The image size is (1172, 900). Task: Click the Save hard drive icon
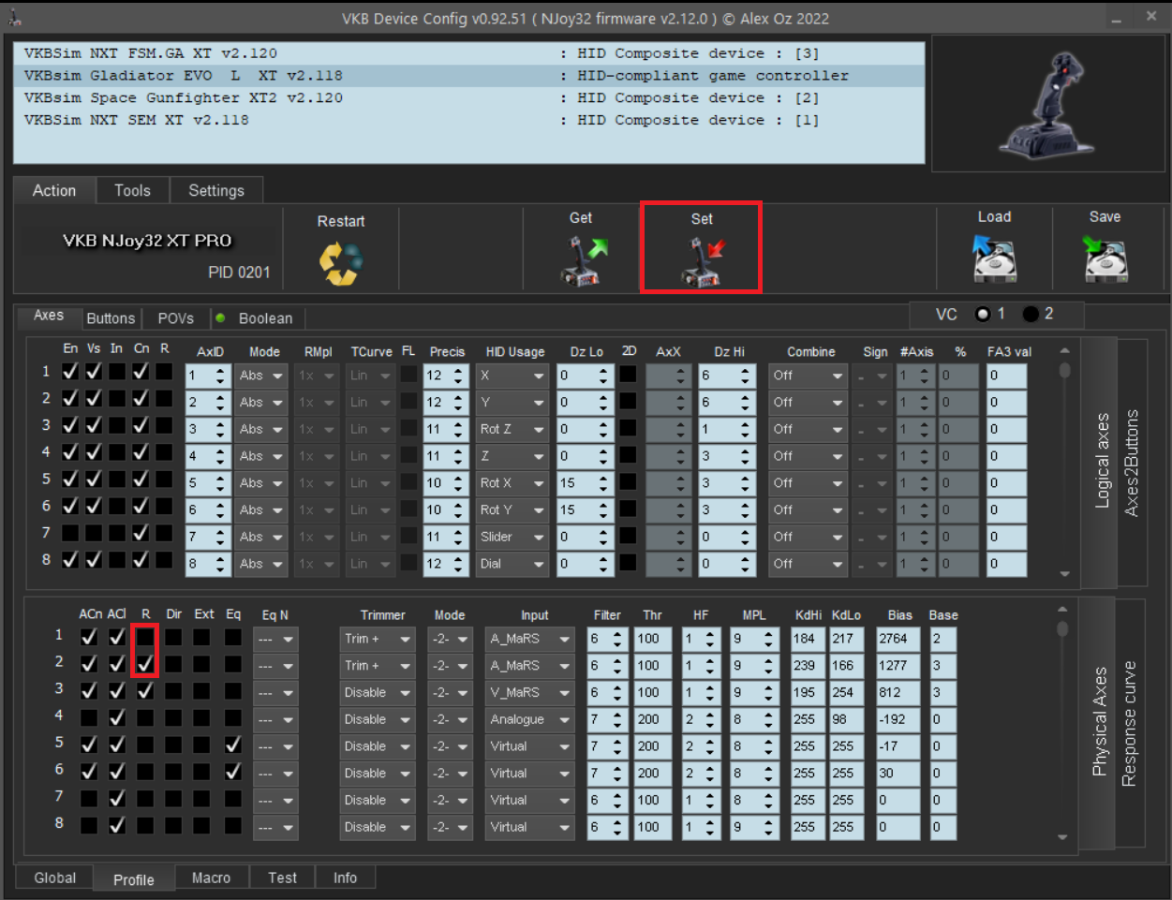coord(1105,259)
